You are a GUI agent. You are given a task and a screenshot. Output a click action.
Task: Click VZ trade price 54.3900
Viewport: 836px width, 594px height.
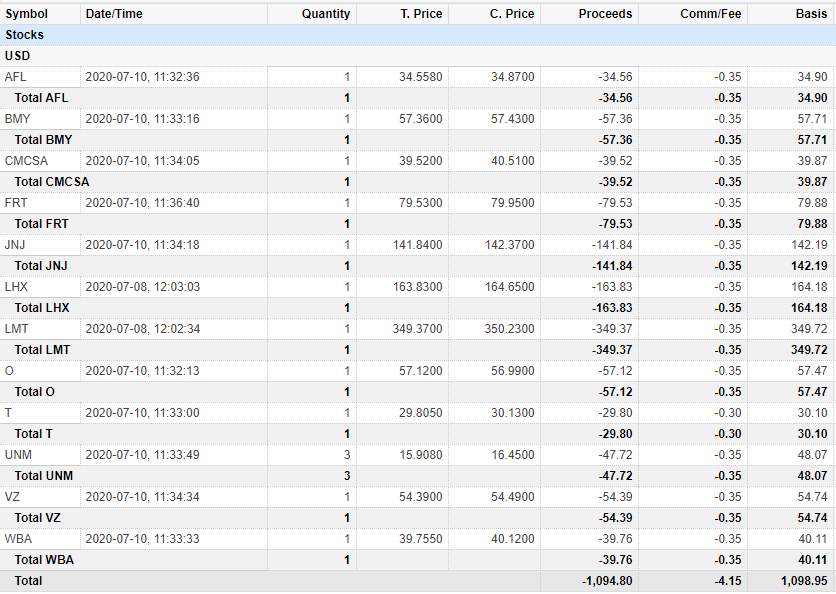coord(421,497)
